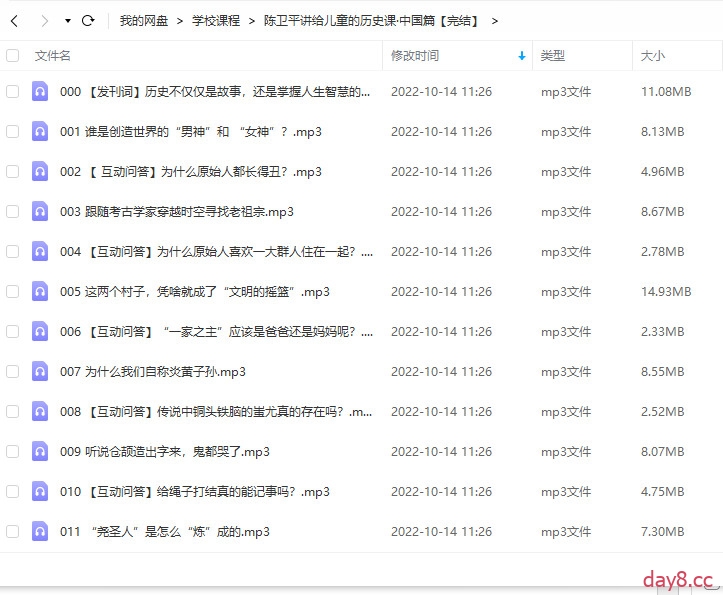Click the audio icon of file 005

pyautogui.click(x=40, y=291)
